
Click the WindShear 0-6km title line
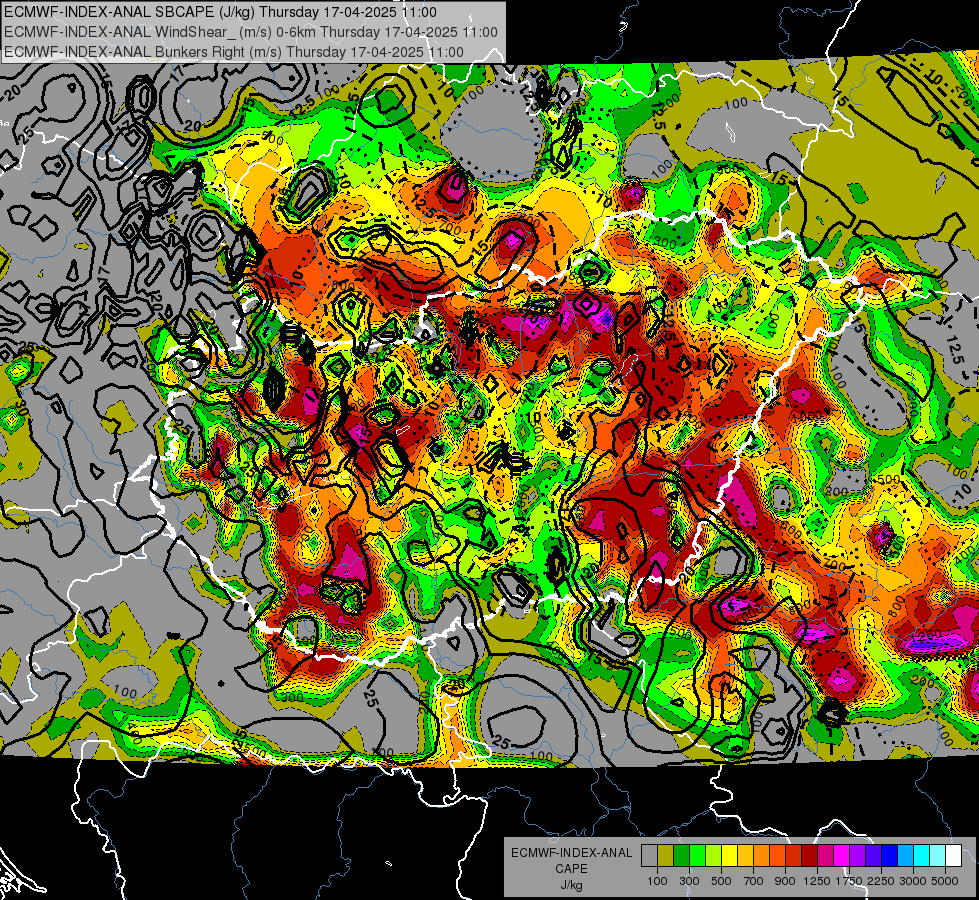click(x=250, y=32)
